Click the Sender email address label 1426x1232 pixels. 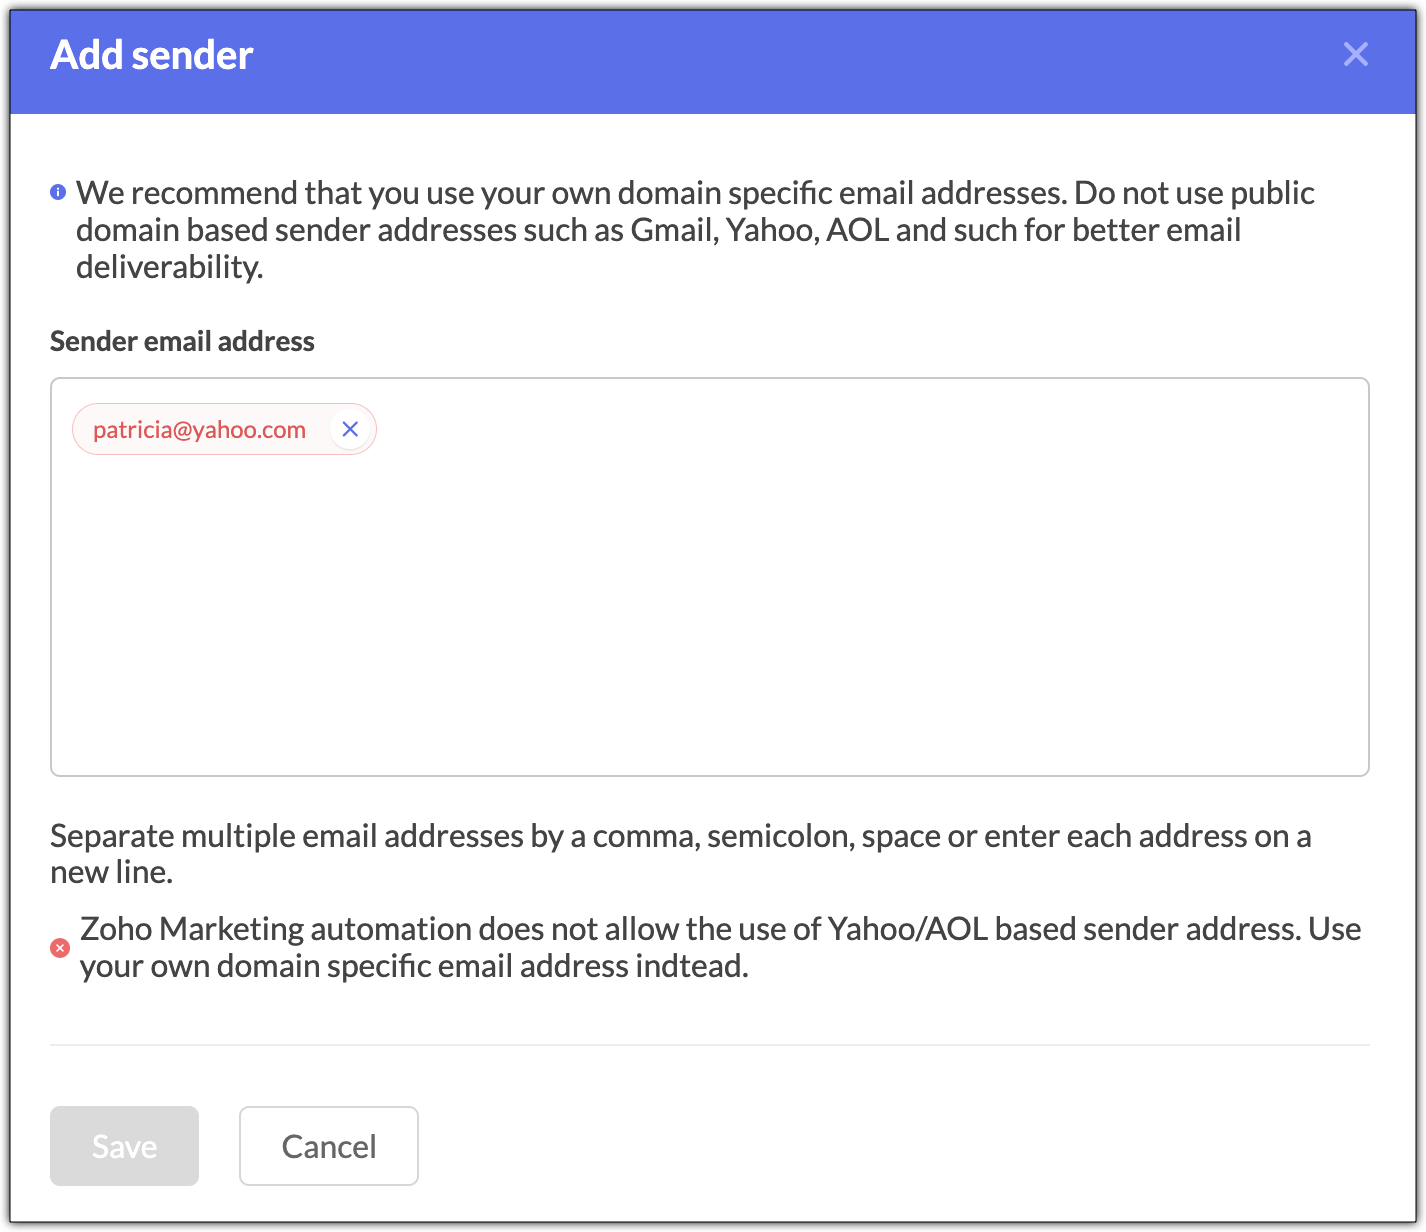point(182,342)
